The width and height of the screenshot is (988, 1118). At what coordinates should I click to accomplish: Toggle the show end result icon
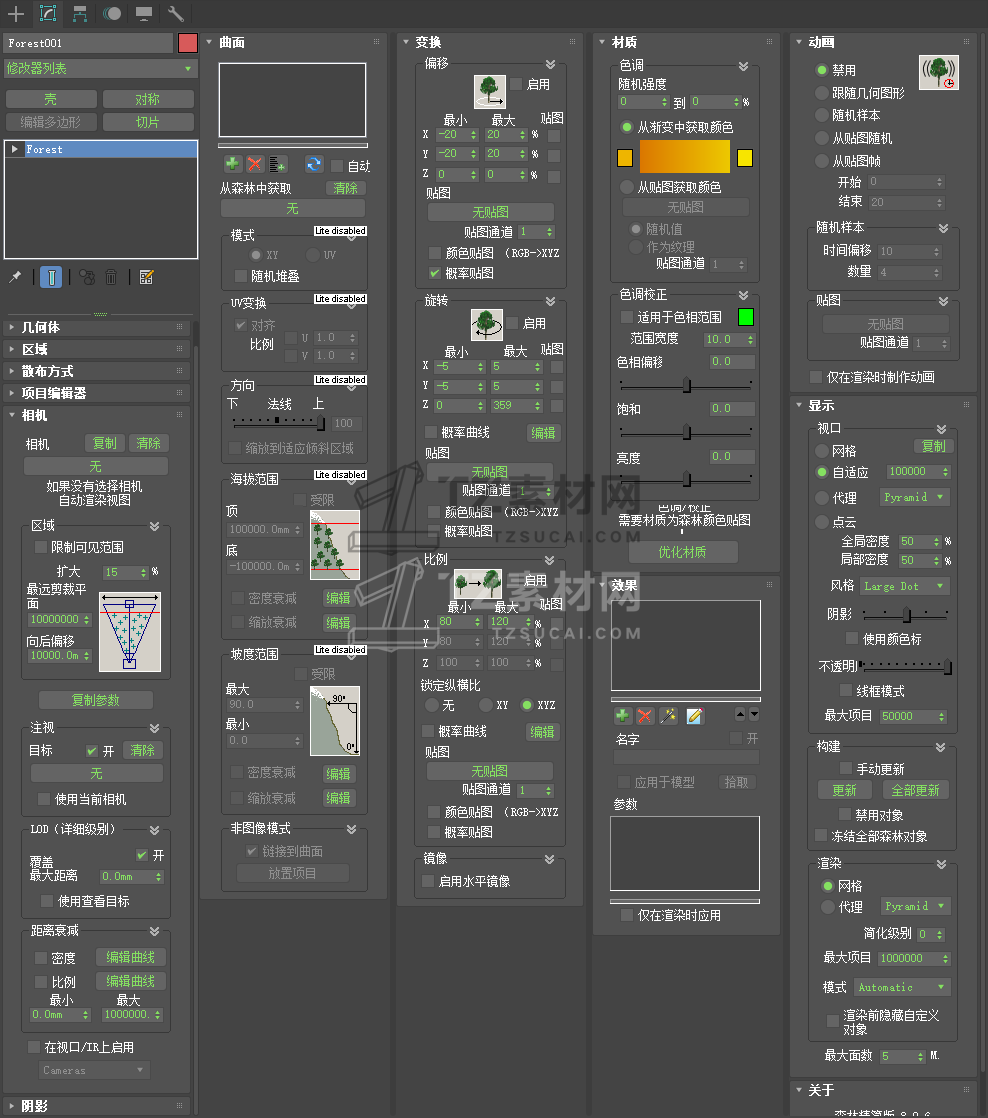(x=51, y=277)
